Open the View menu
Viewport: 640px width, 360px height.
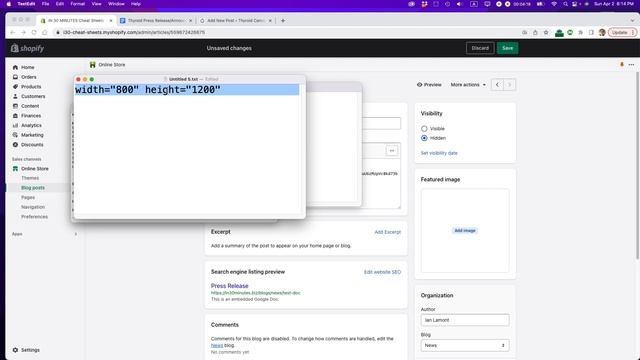click(96, 4)
